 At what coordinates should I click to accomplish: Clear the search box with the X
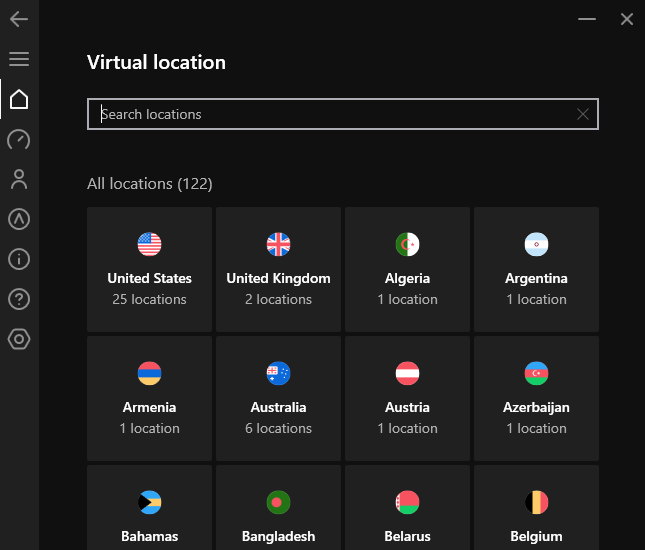(582, 114)
